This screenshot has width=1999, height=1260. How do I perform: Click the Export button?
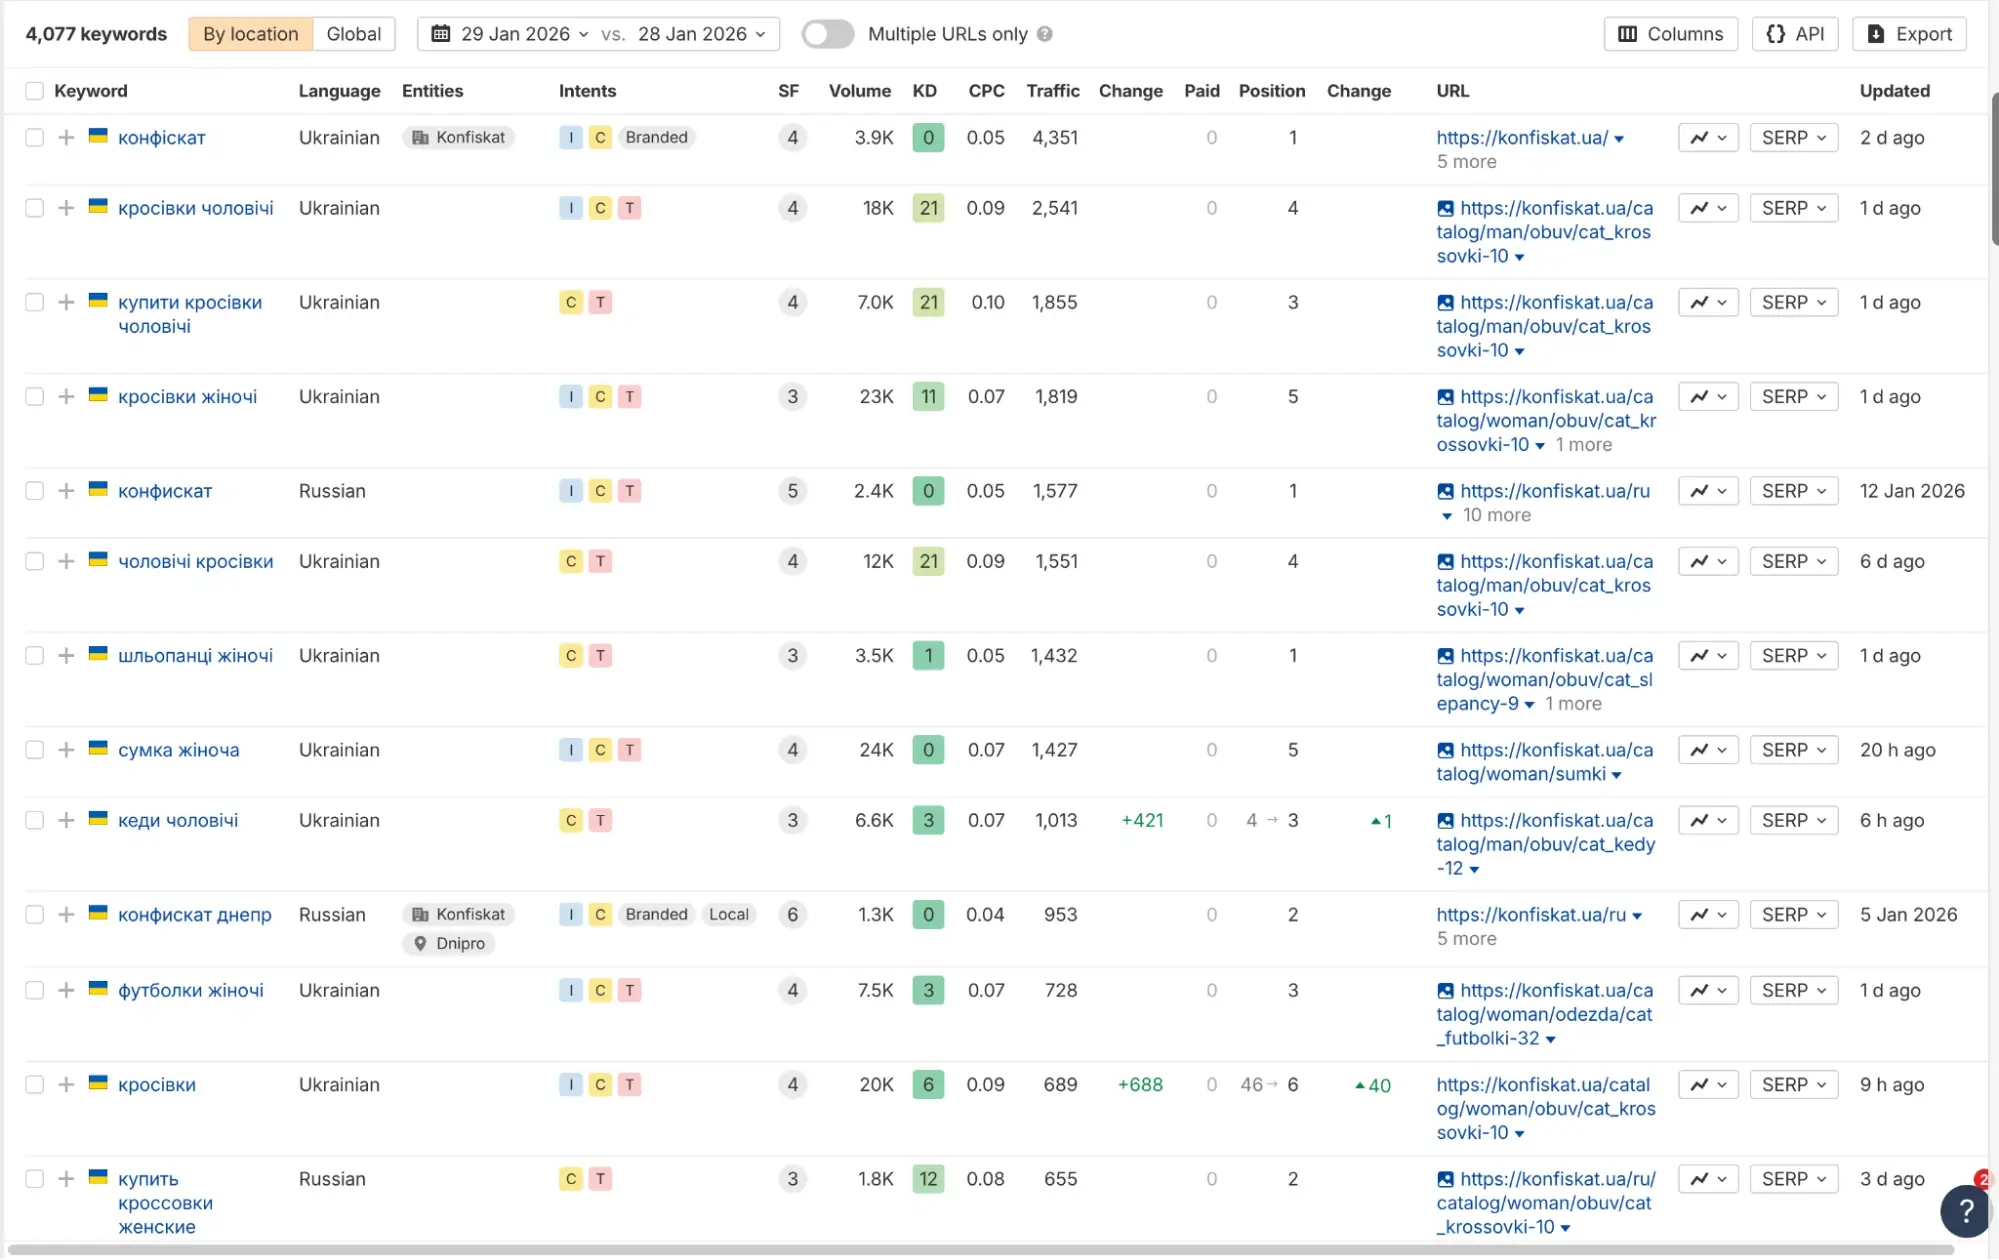tap(1908, 34)
